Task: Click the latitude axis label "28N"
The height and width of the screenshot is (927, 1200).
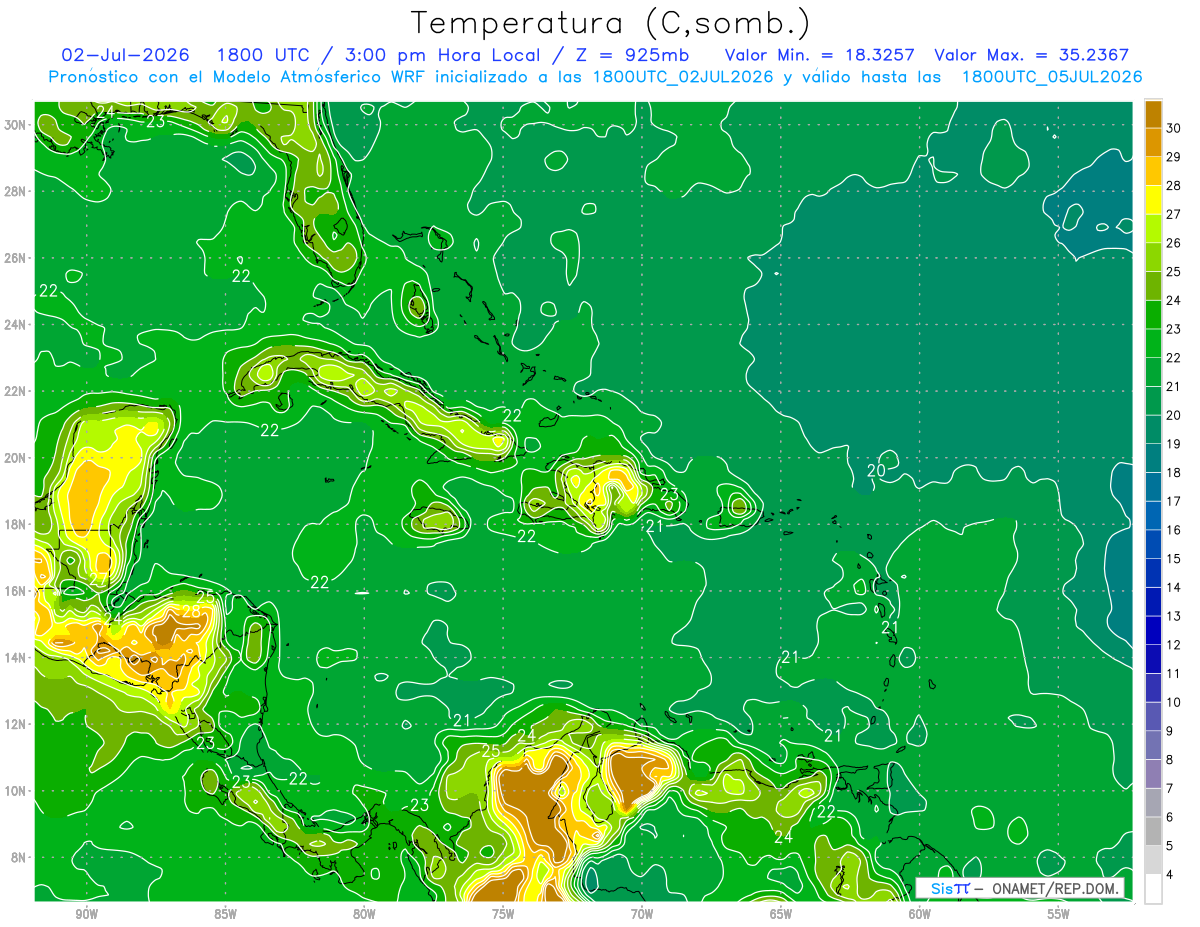Action: (16, 191)
